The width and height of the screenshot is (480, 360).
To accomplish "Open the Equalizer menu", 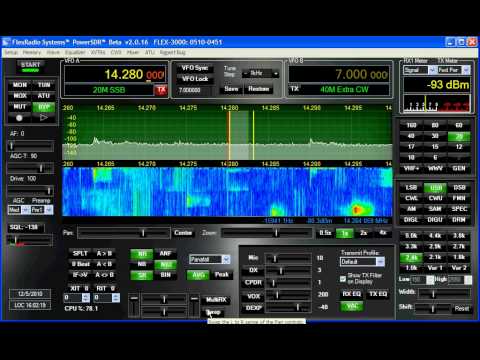I will click(x=75, y=52).
